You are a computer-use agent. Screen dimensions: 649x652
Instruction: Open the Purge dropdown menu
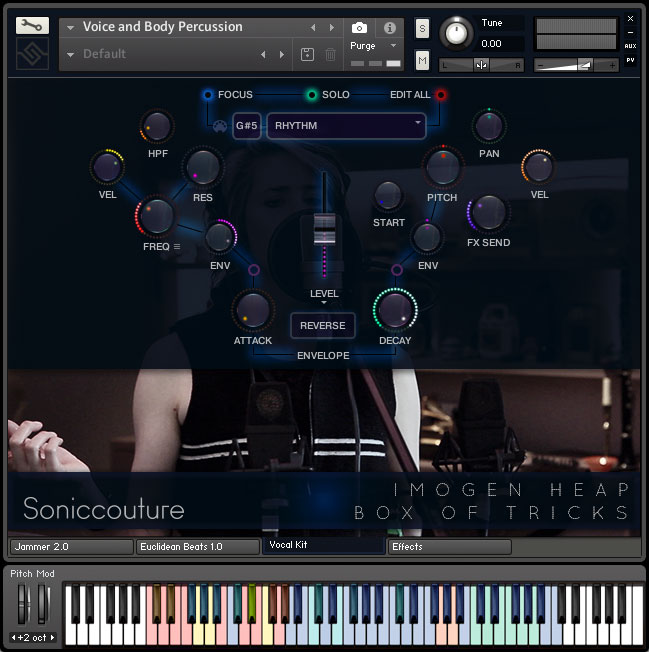click(373, 46)
